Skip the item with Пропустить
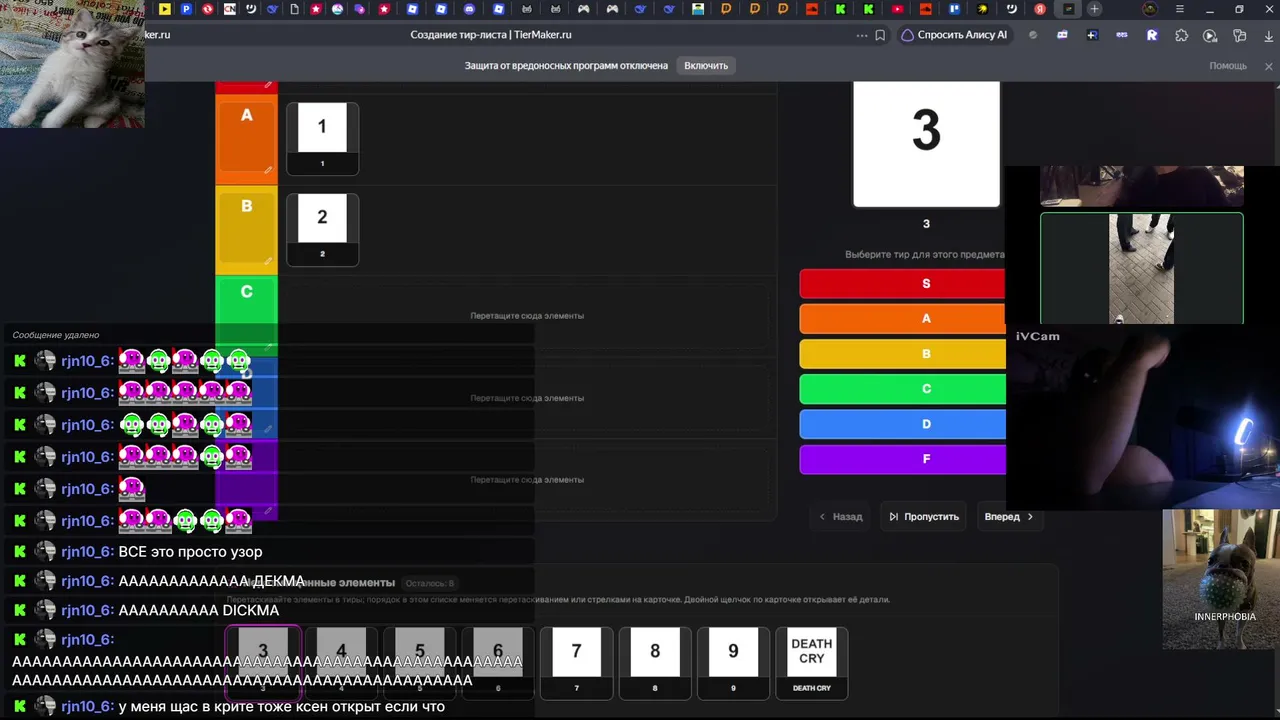The image size is (1280, 720). [923, 517]
